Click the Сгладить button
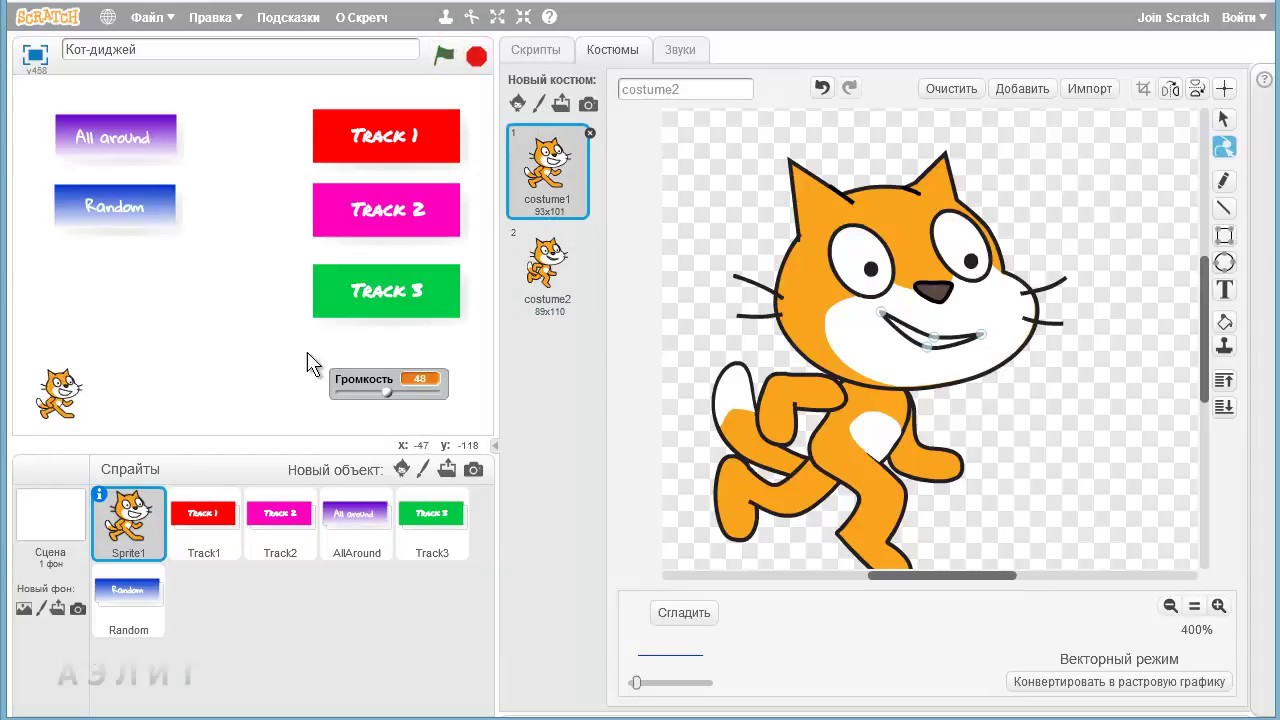The width and height of the screenshot is (1280, 720). tap(684, 613)
